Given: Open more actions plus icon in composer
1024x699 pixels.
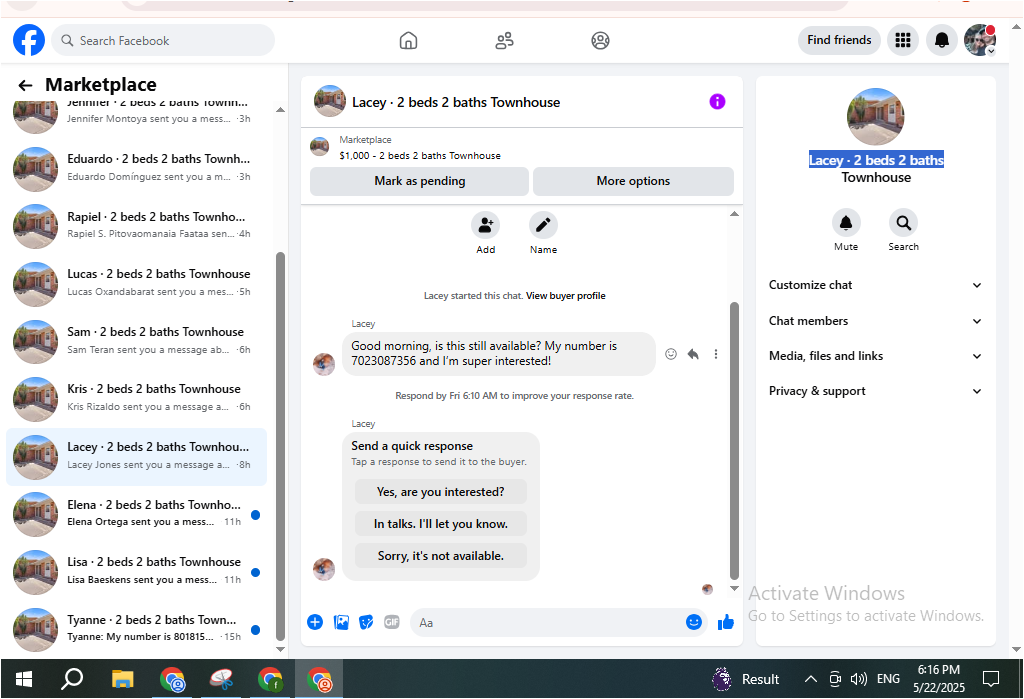Looking at the screenshot, I should pyautogui.click(x=315, y=622).
